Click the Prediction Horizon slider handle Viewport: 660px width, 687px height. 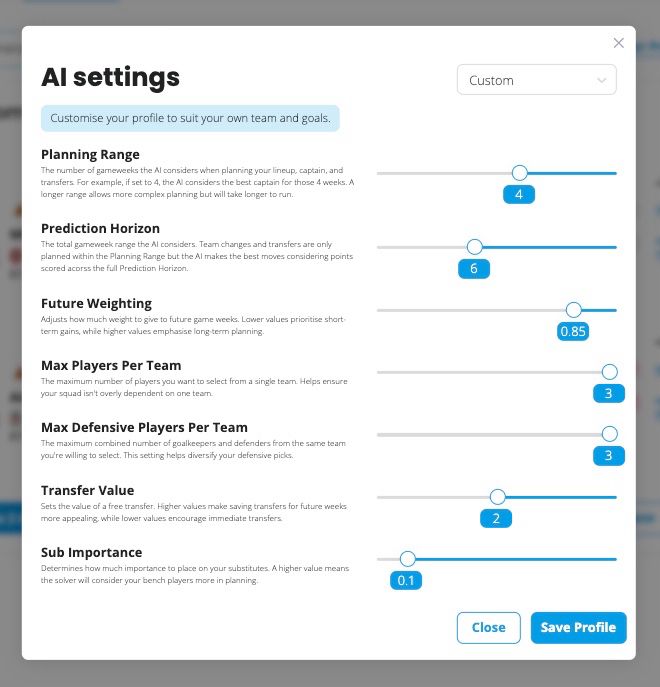[x=474, y=247]
